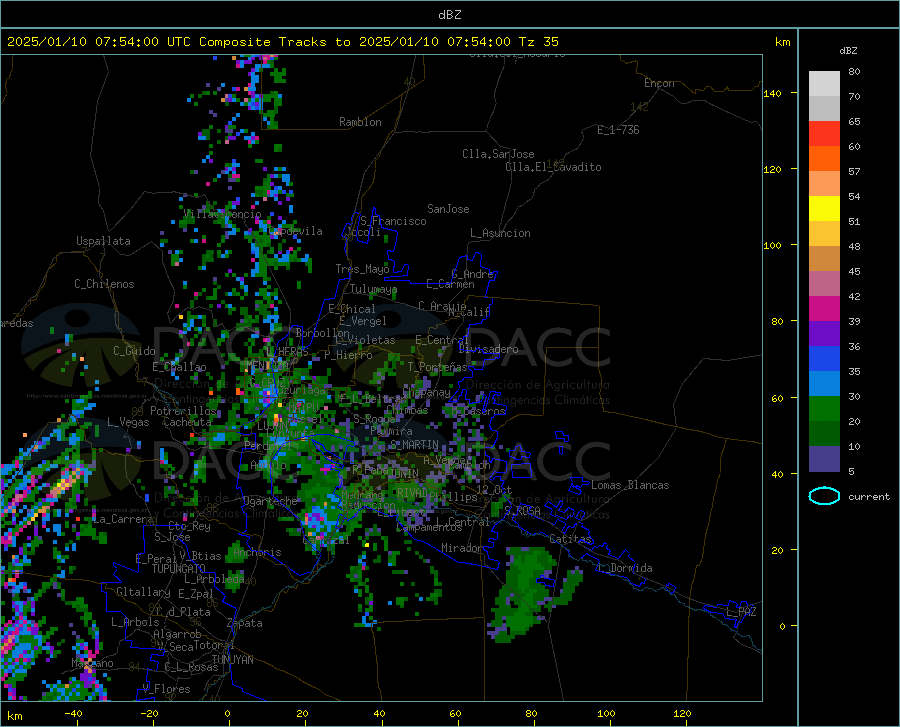Screen dimensions: 900x727
Task: Choose the bright green swatch between 30 and 20
Action: (824, 409)
